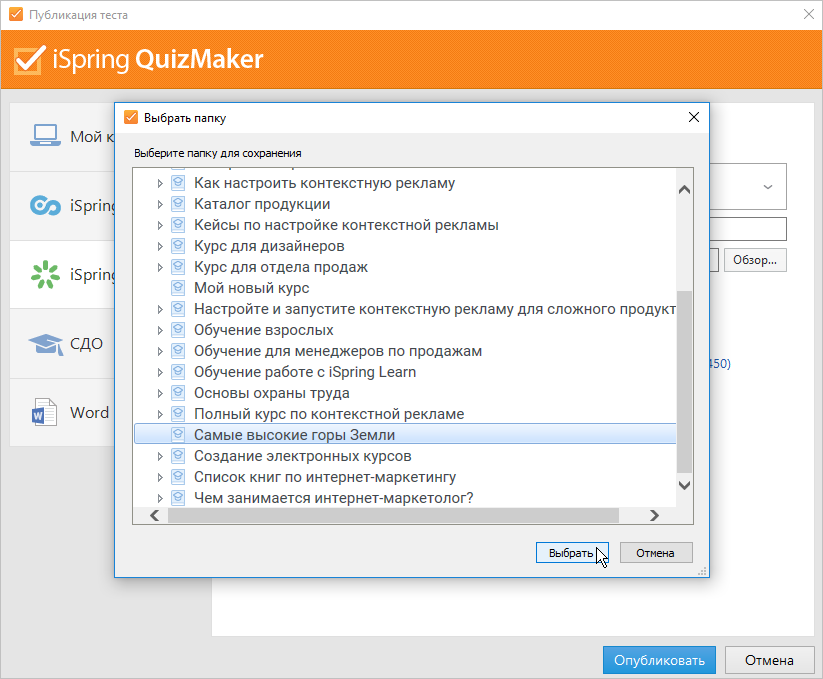Click course icon beside Как настроить контекстную рекламу
This screenshot has width=823, height=679.
[178, 183]
